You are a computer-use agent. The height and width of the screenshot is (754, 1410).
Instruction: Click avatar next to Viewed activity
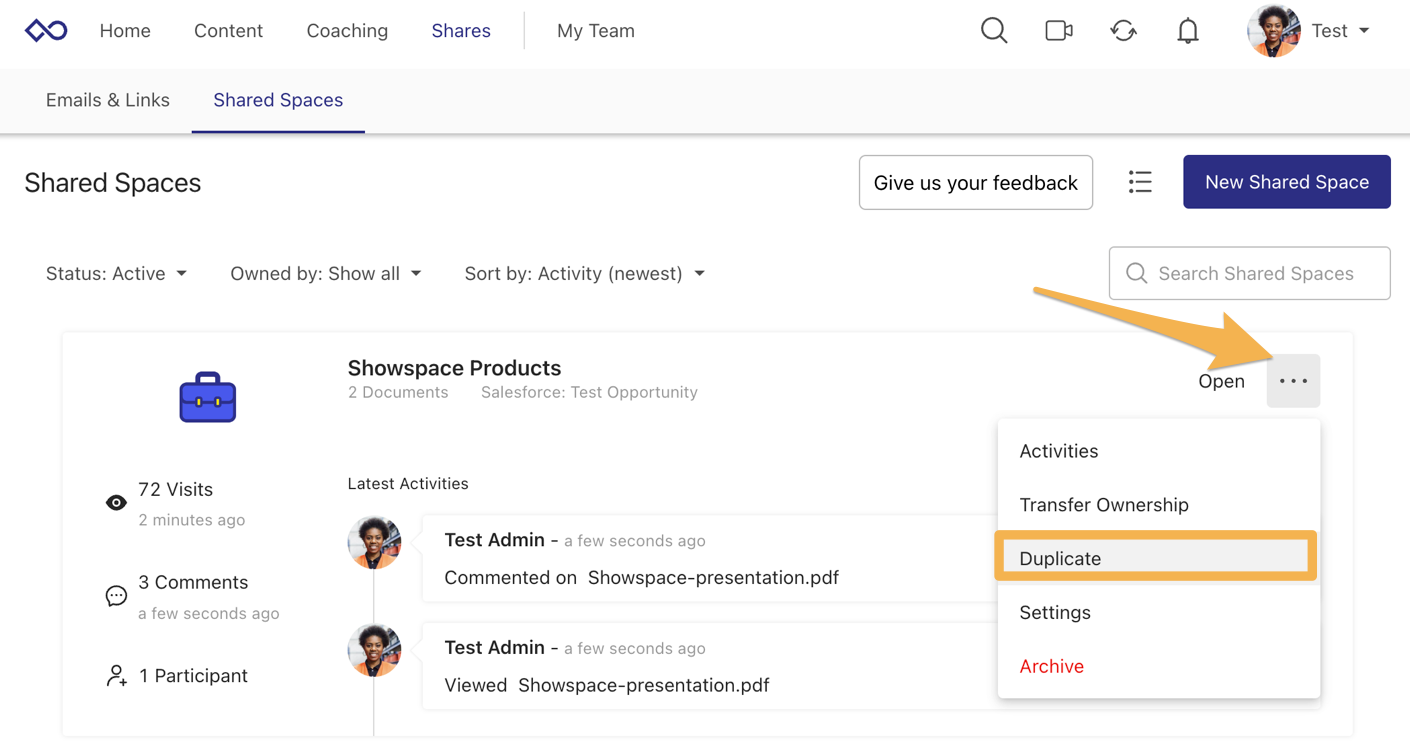(x=374, y=650)
